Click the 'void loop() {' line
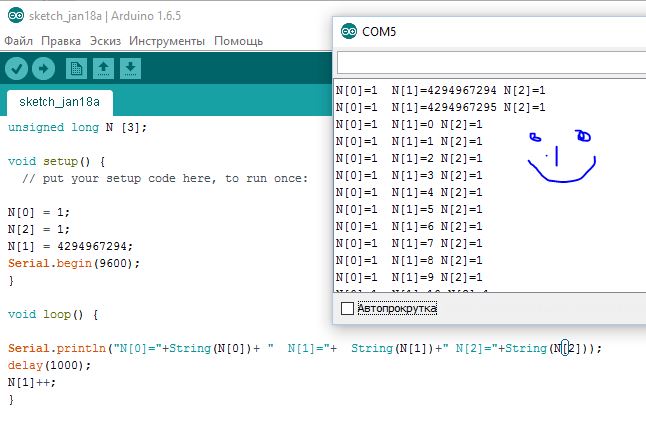This screenshot has height=429, width=646. [x=53, y=314]
